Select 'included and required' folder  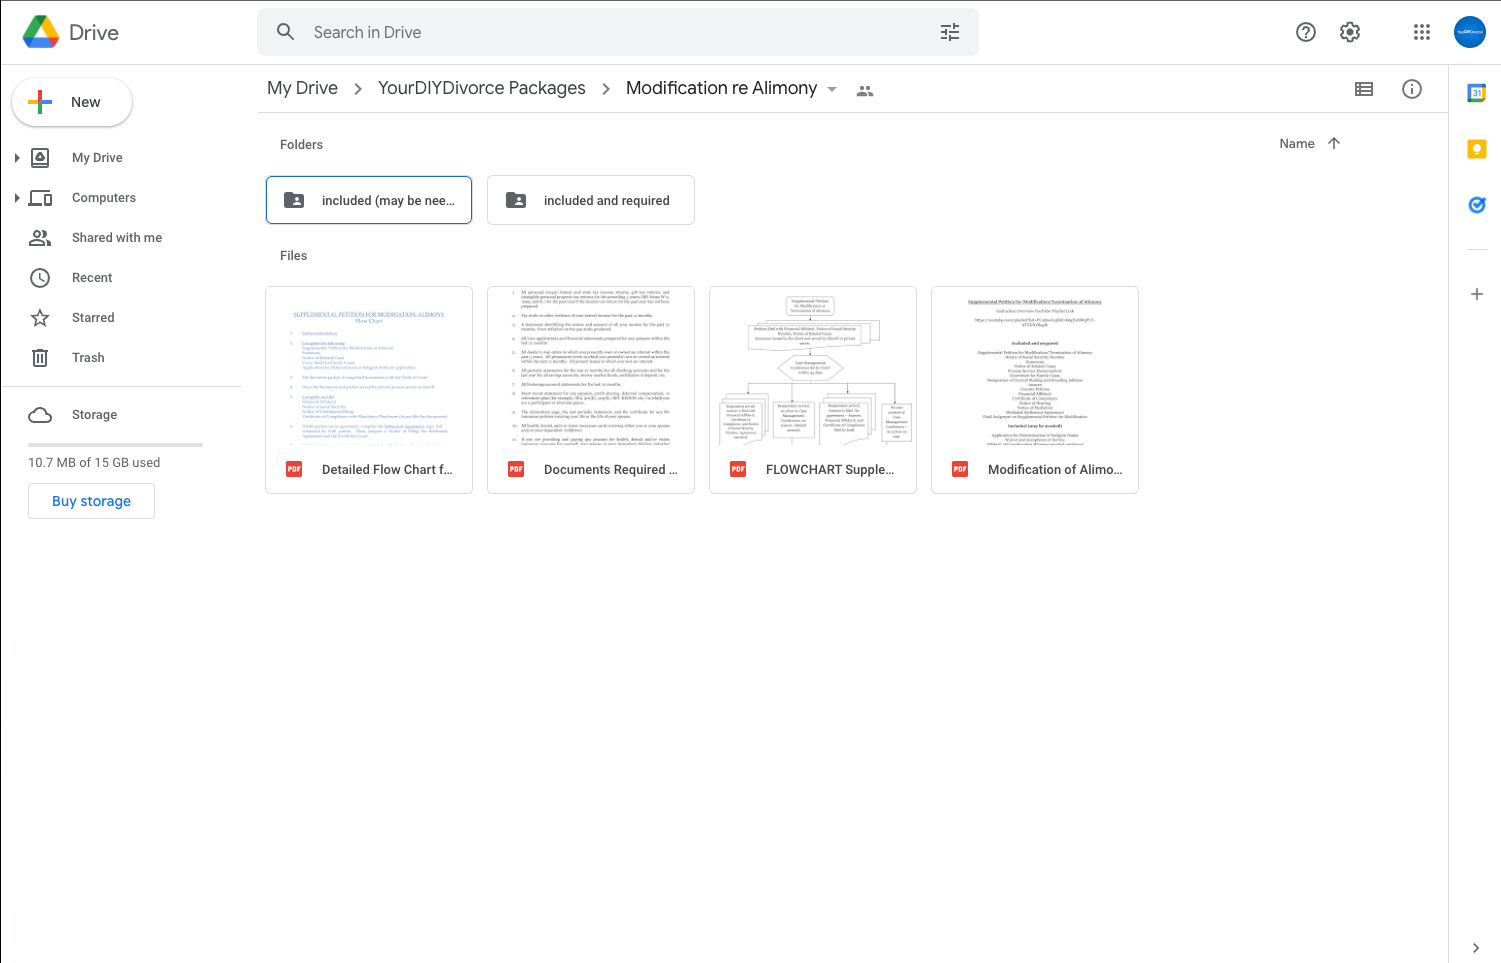[x=591, y=200]
